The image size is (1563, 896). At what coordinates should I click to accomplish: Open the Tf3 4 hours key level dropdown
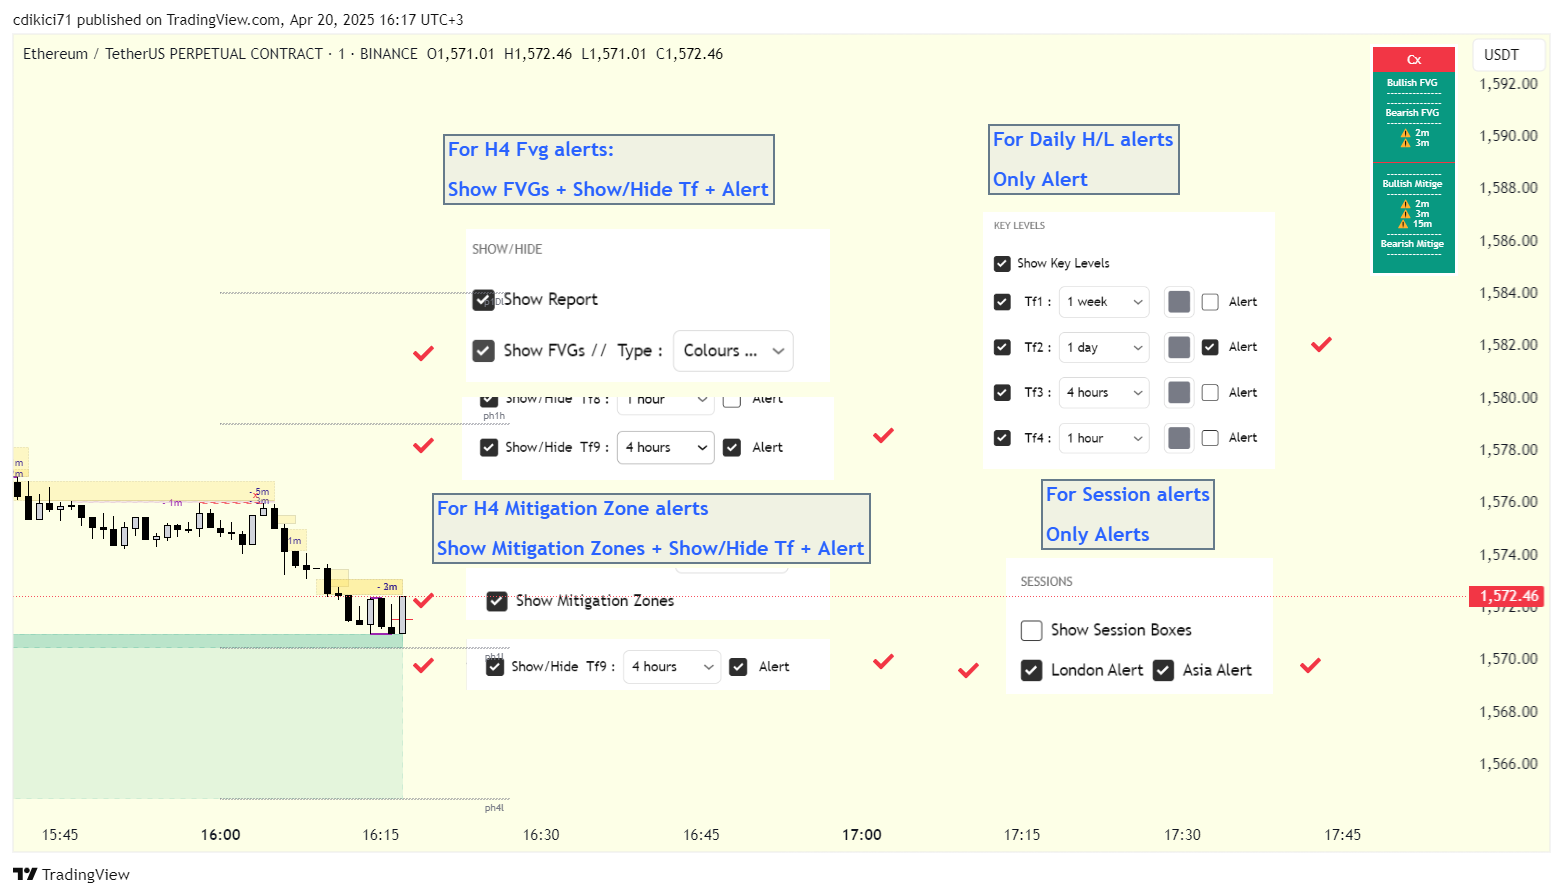1104,393
